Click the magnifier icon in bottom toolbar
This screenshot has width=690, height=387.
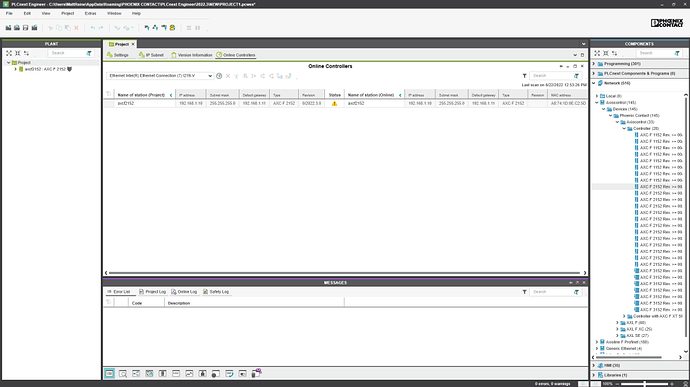pos(123,373)
